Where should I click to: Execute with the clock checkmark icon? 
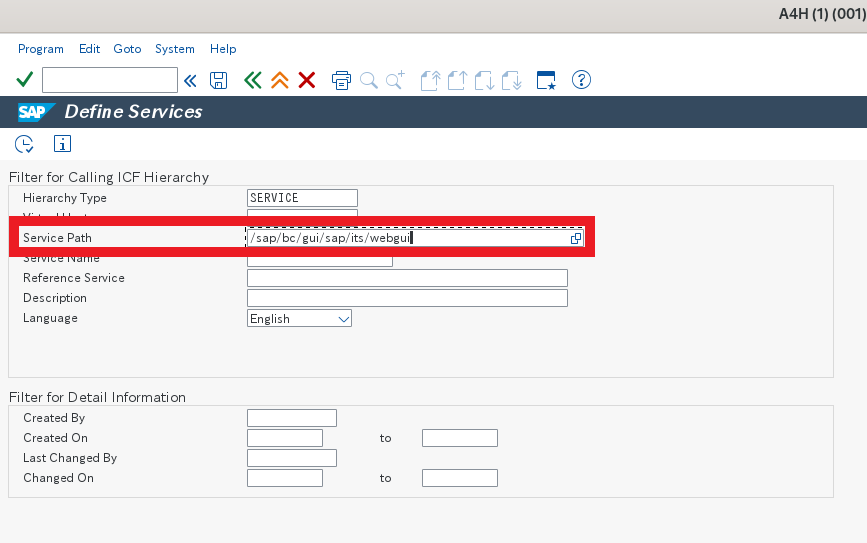(x=24, y=144)
